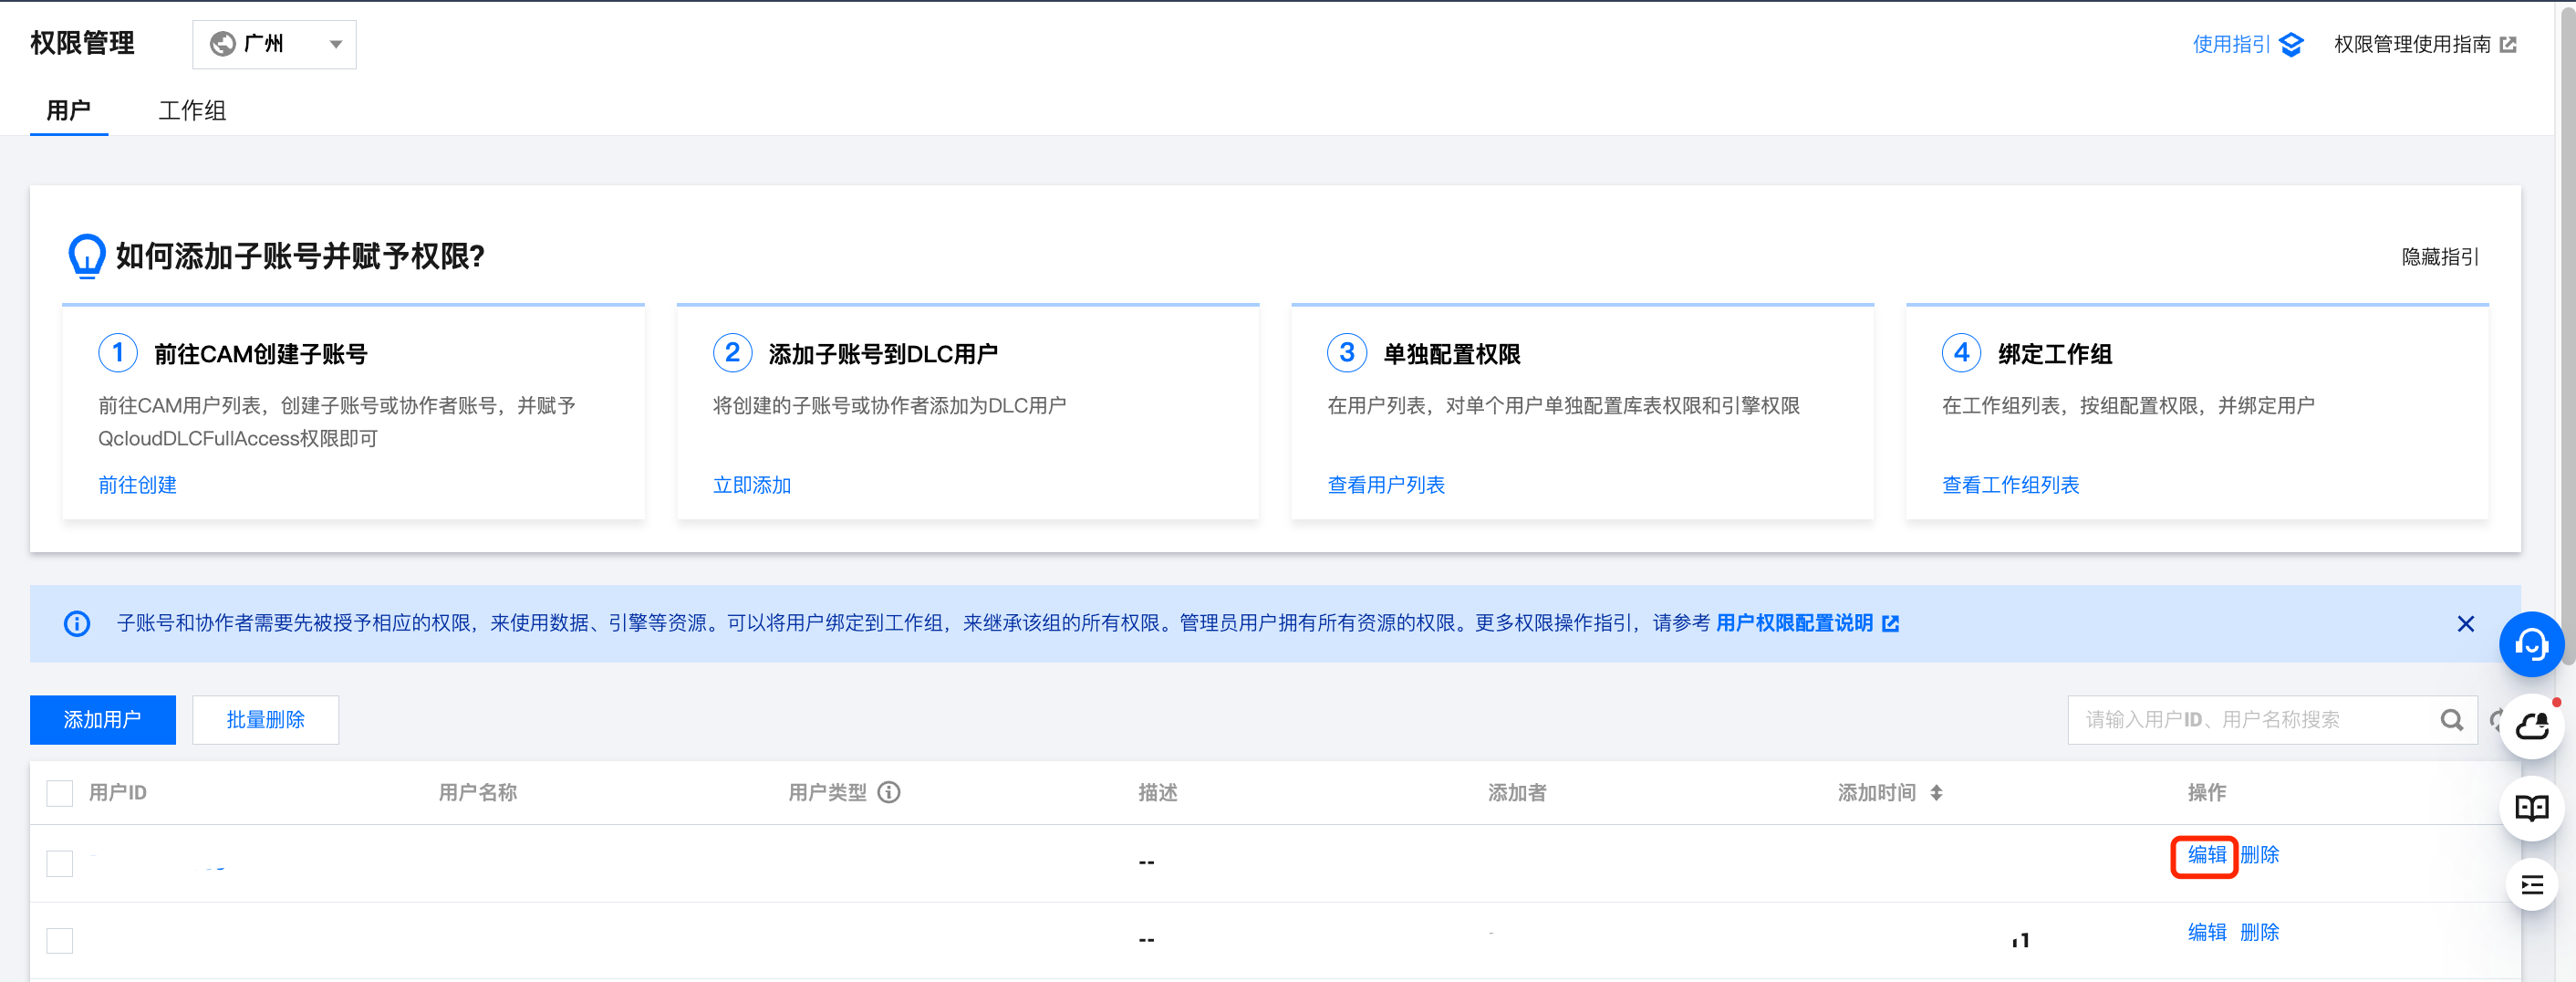Click the list menu floating icon
Screen dimensions: 2576x982
[2530, 885]
